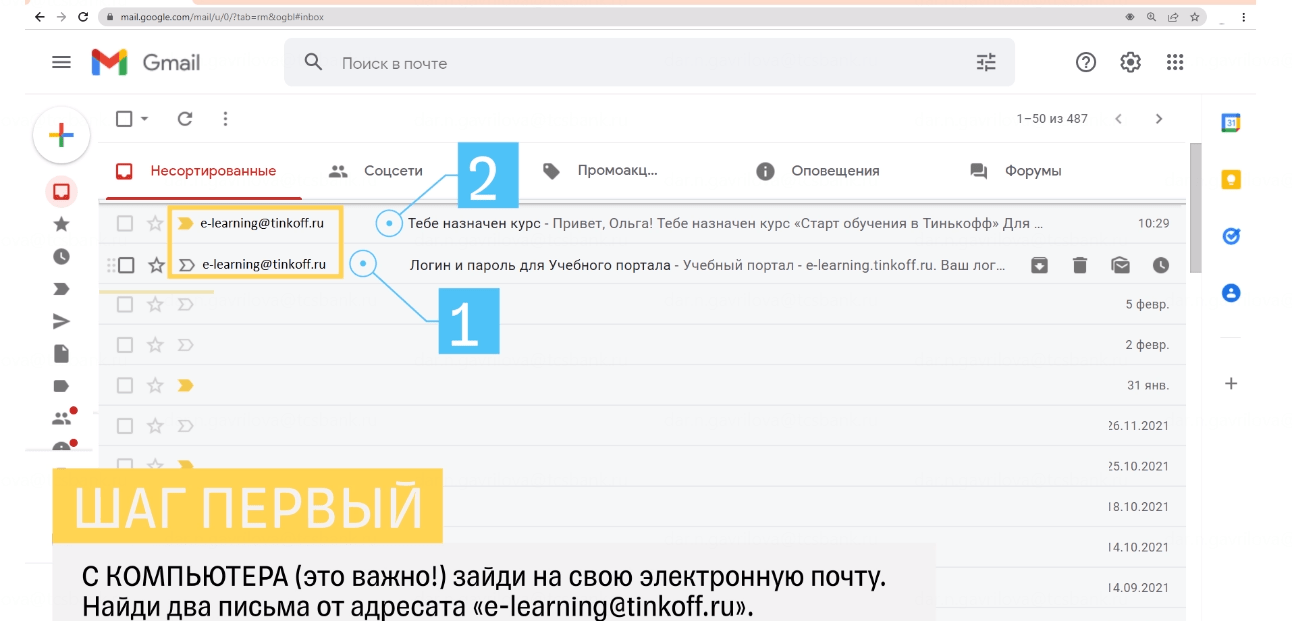
Task: Open Tasks in the side panel
Action: click(x=1232, y=235)
